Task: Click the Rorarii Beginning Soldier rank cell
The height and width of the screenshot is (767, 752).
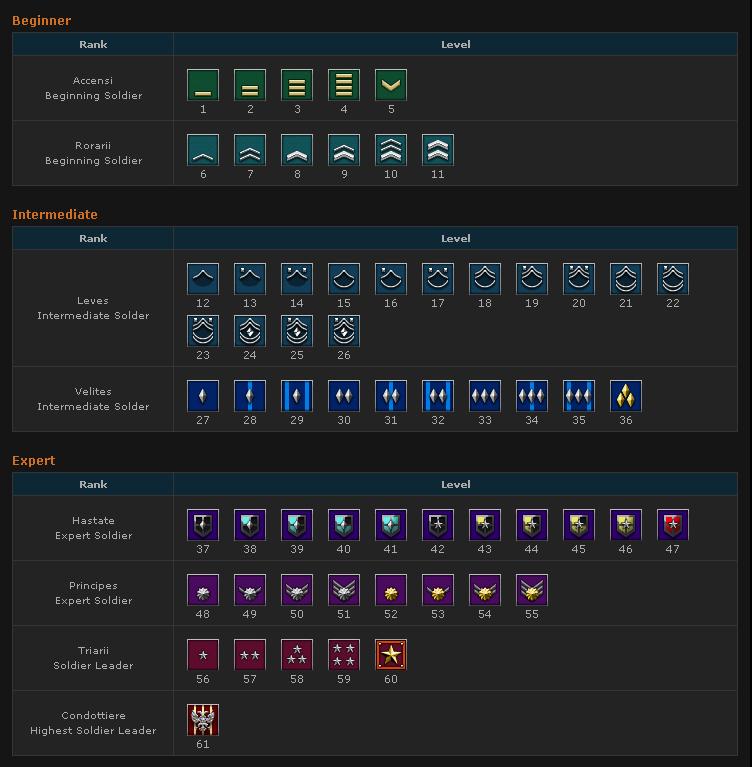Action: coord(93,153)
